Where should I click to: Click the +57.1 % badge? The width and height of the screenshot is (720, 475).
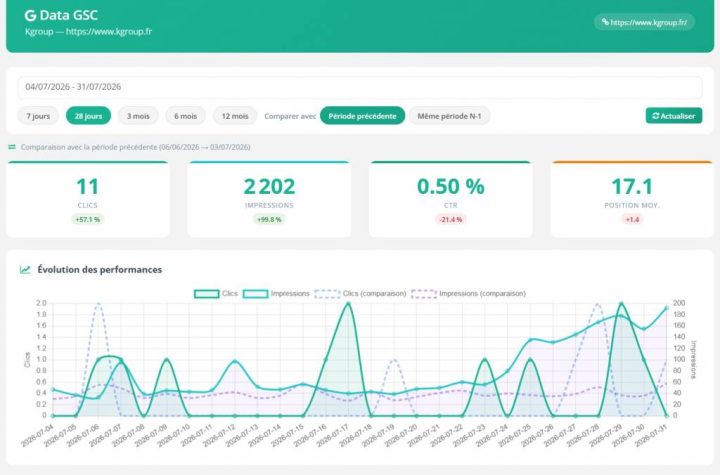point(88,220)
